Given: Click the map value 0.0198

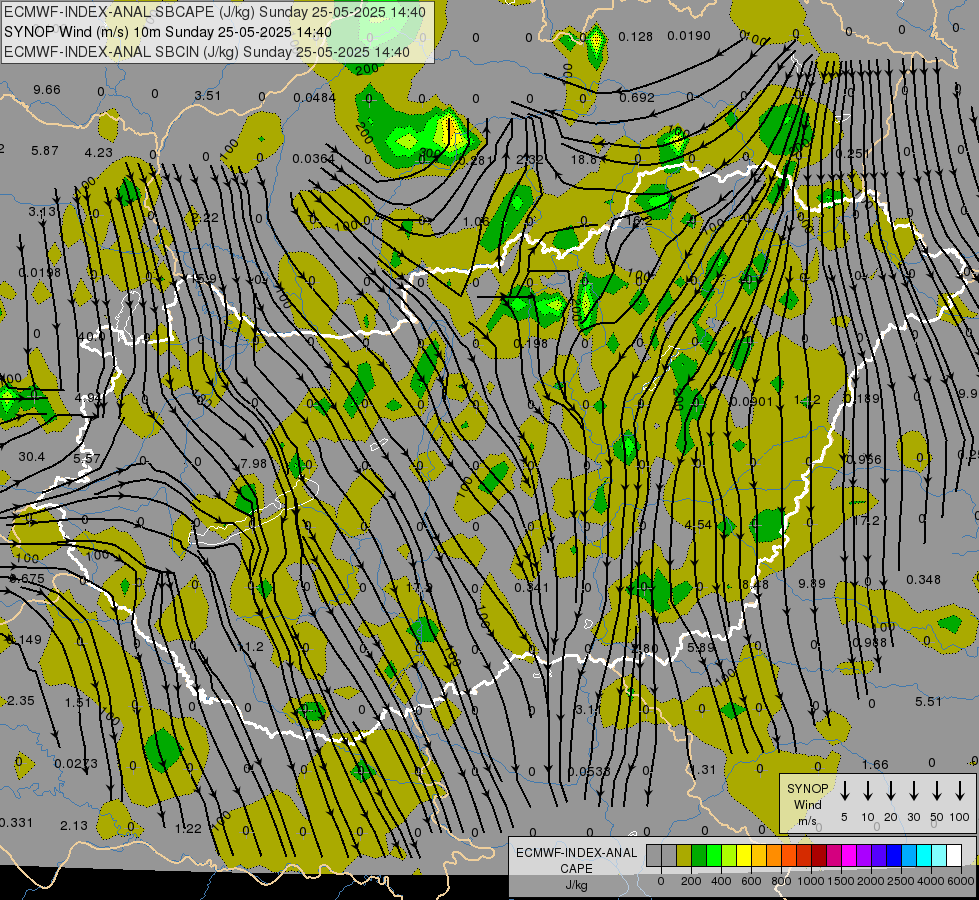Looking at the screenshot, I should coord(39,273).
